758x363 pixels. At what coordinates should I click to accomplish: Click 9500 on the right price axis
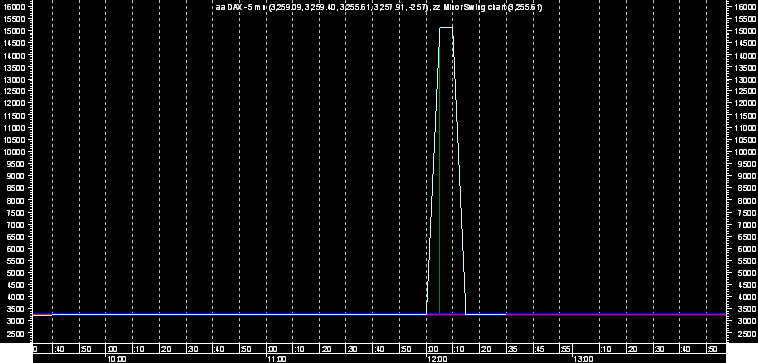746,164
